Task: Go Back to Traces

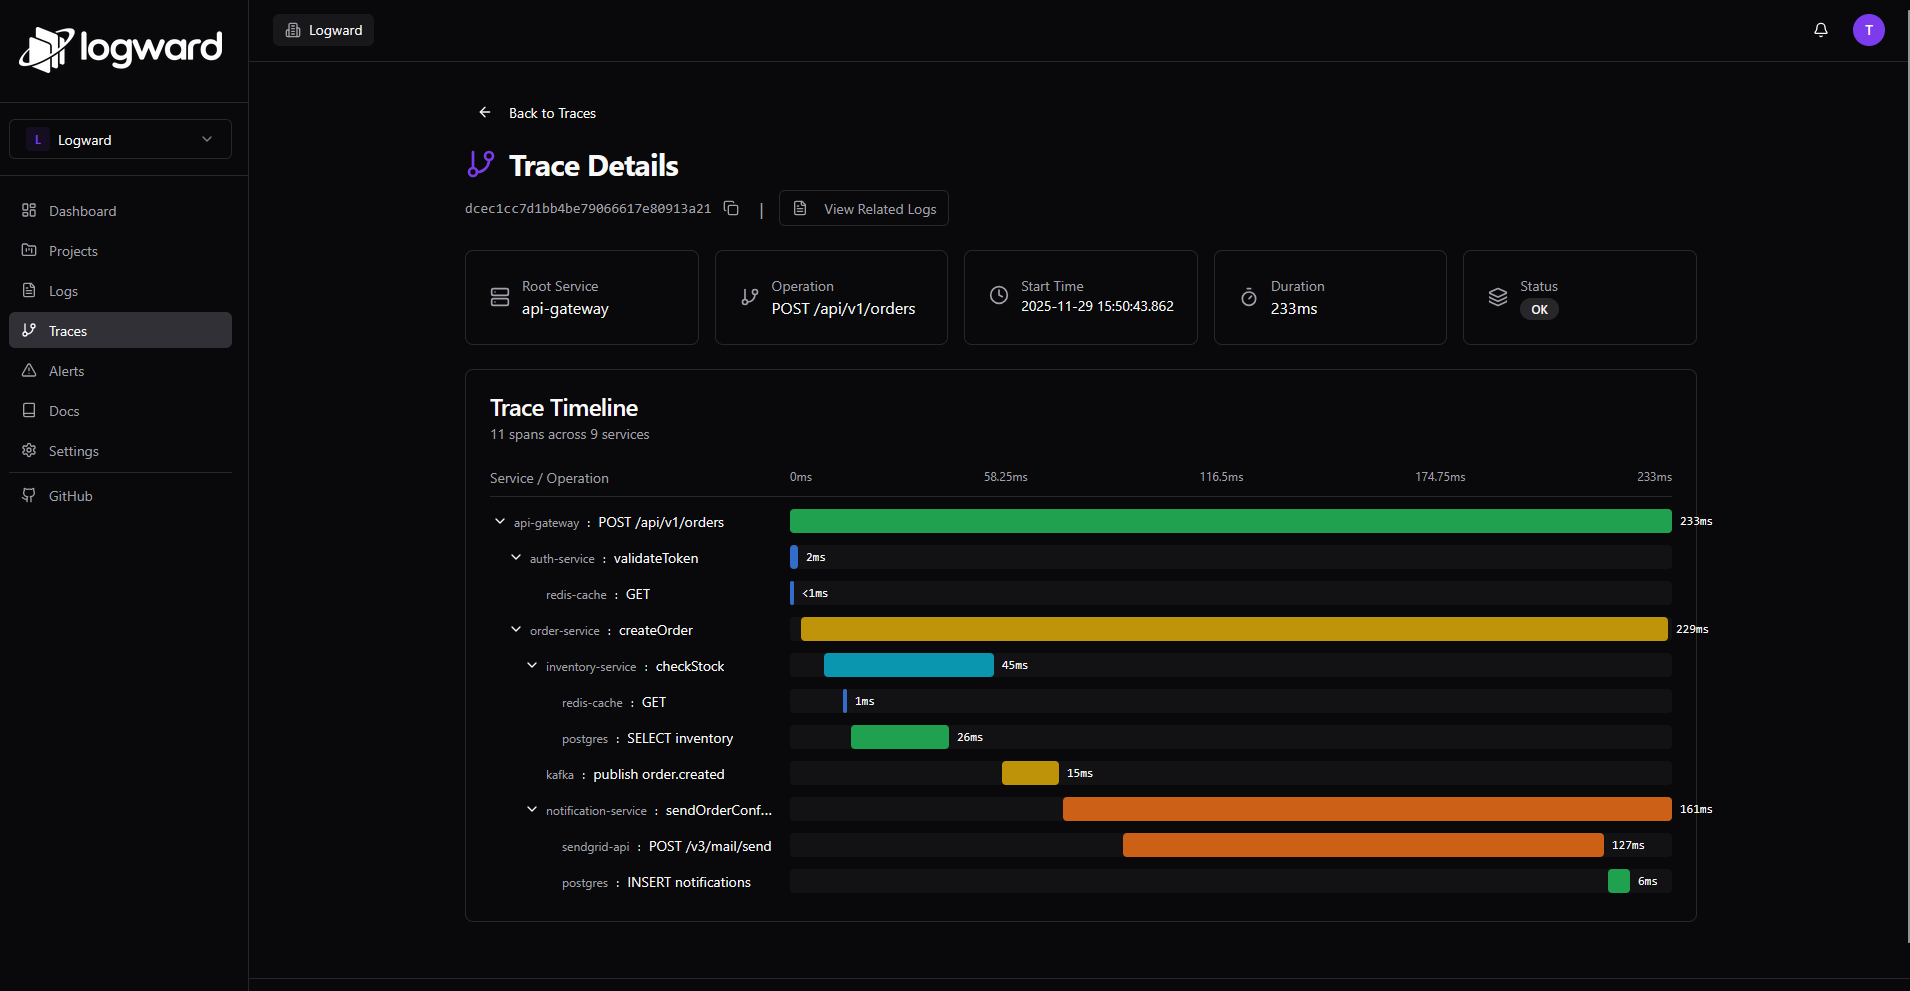Action: pyautogui.click(x=537, y=113)
